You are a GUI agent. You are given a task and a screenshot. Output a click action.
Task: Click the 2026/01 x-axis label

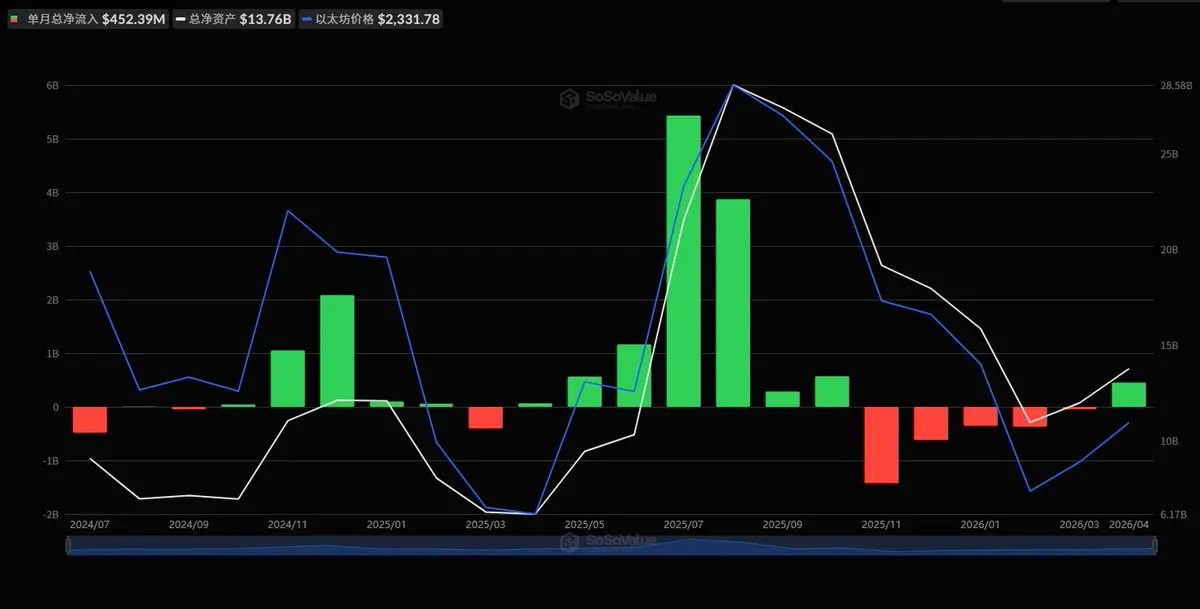[981, 524]
